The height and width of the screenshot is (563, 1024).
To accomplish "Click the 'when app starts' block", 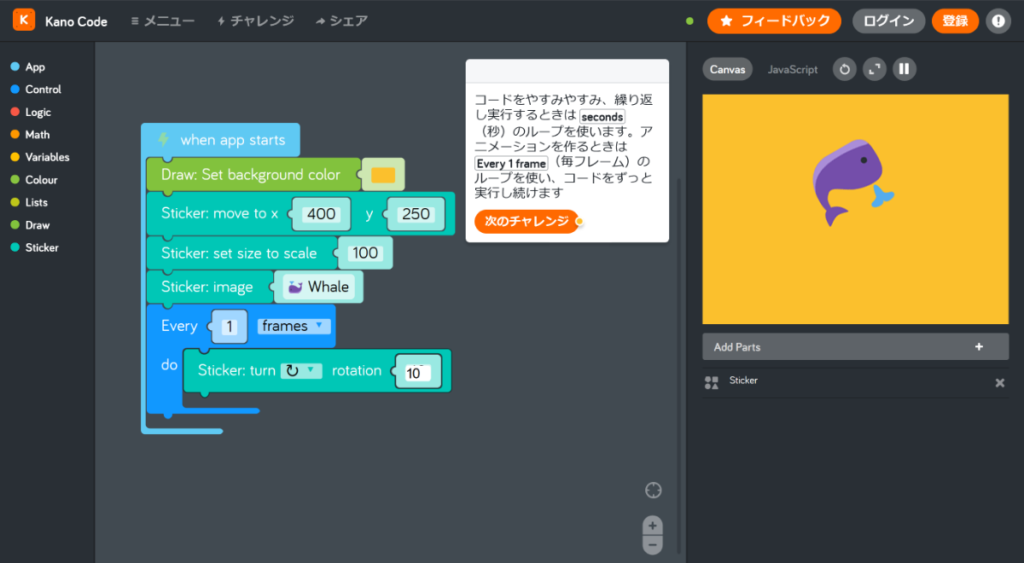I will 221,140.
